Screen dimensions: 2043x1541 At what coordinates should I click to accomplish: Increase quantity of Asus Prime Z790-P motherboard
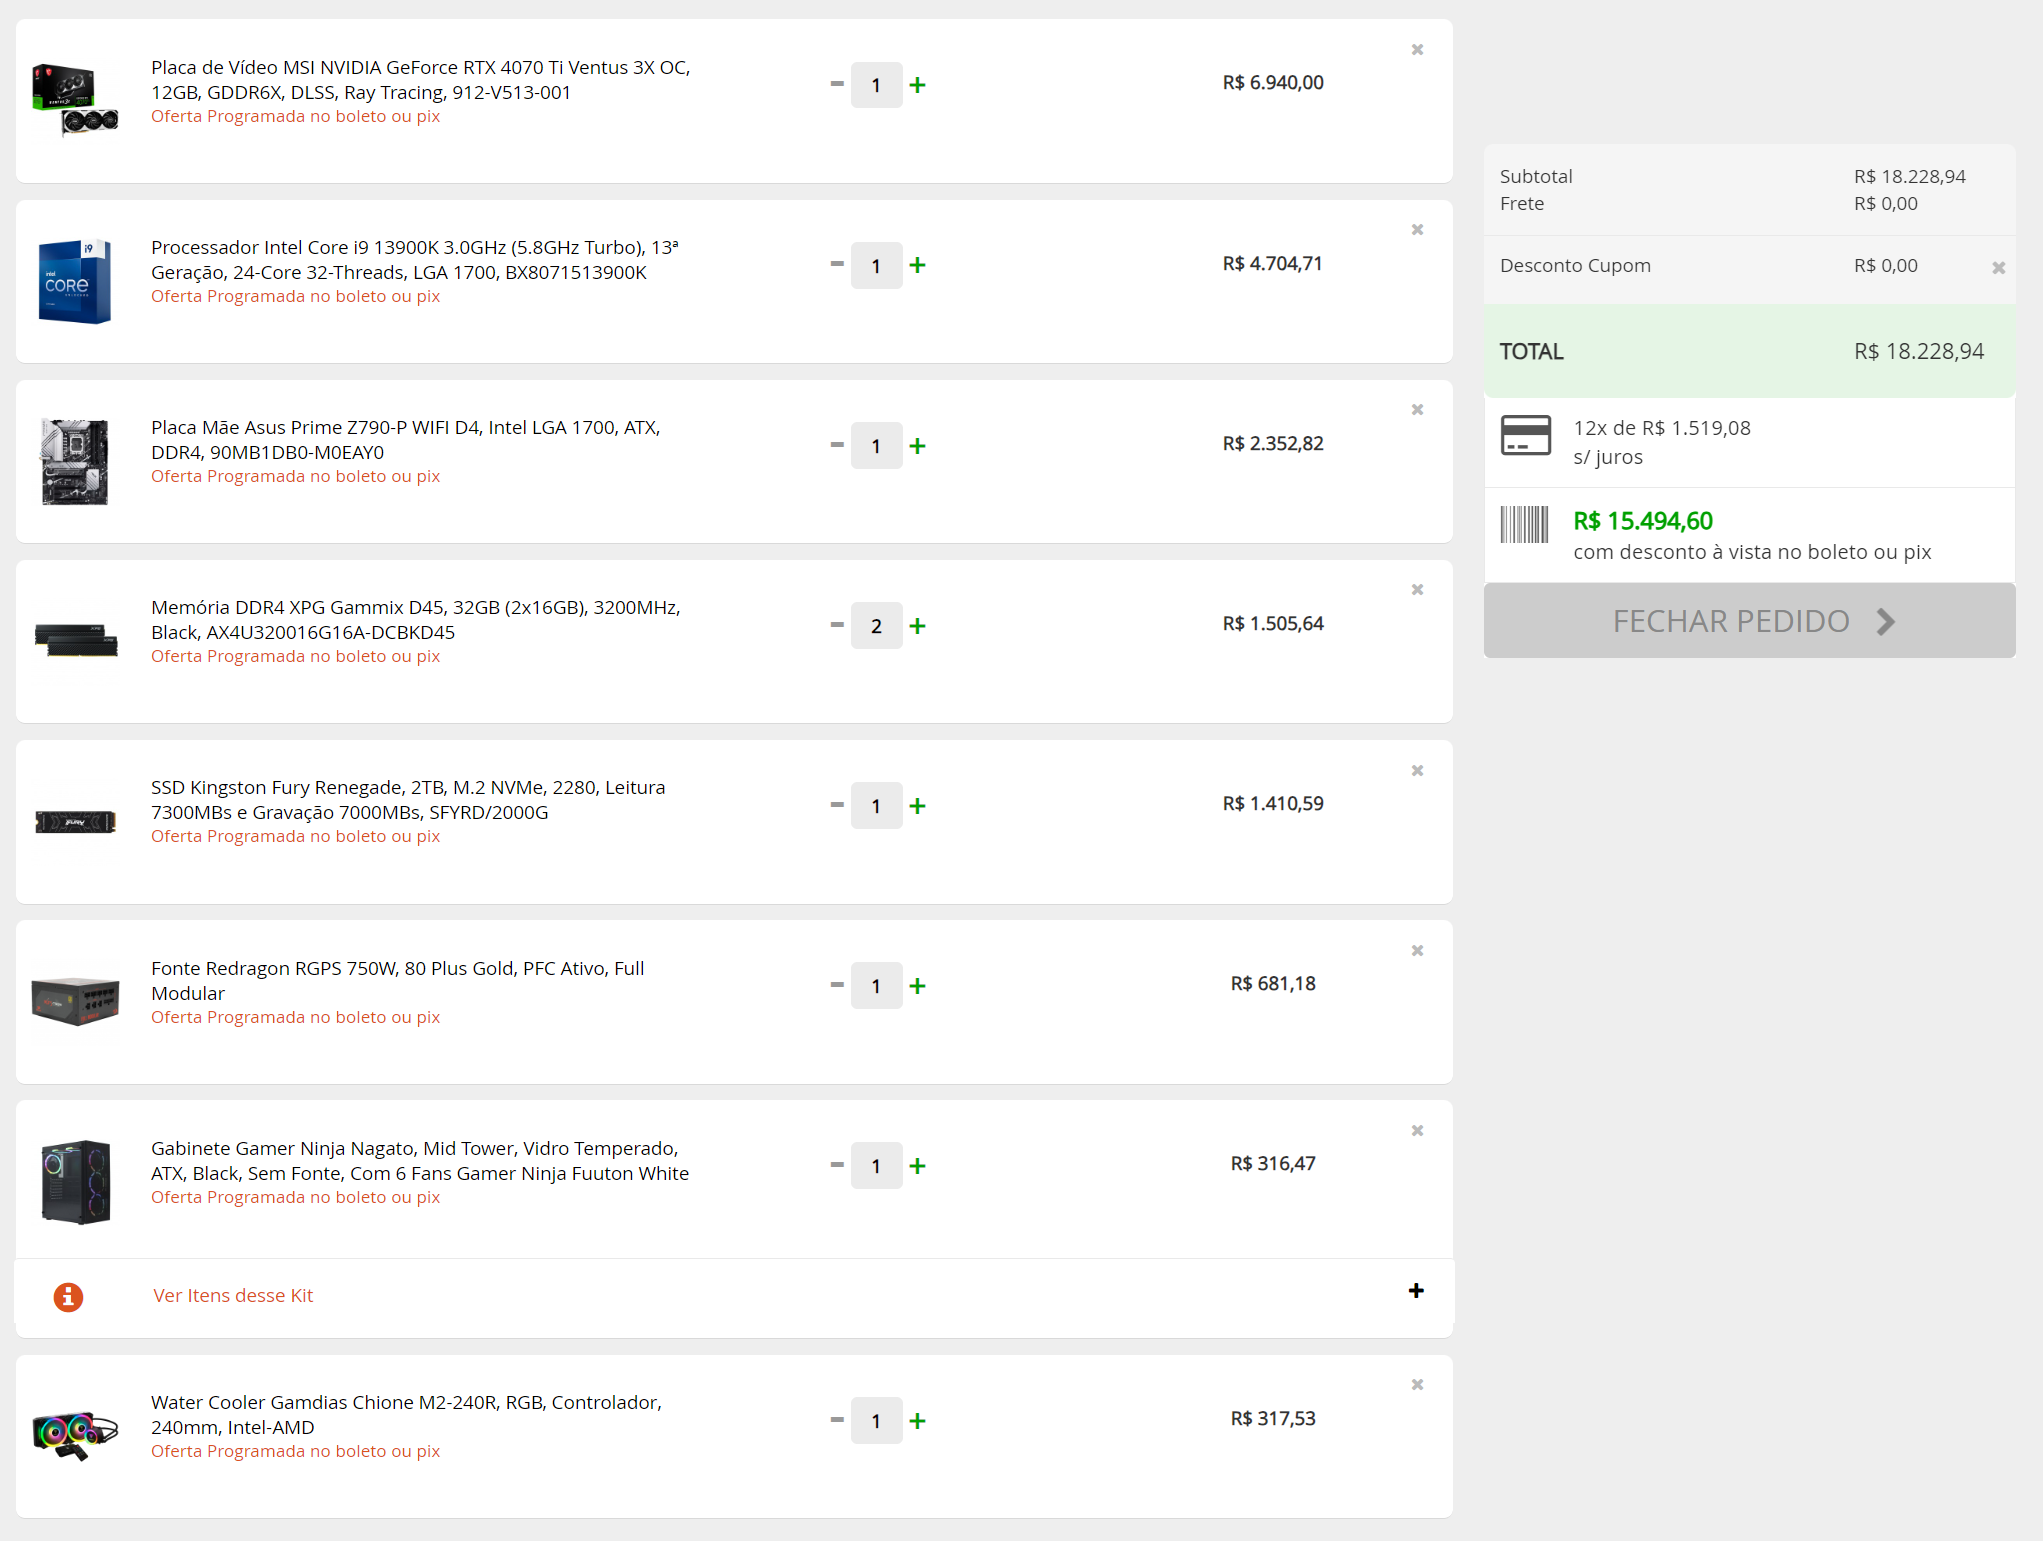click(x=917, y=445)
